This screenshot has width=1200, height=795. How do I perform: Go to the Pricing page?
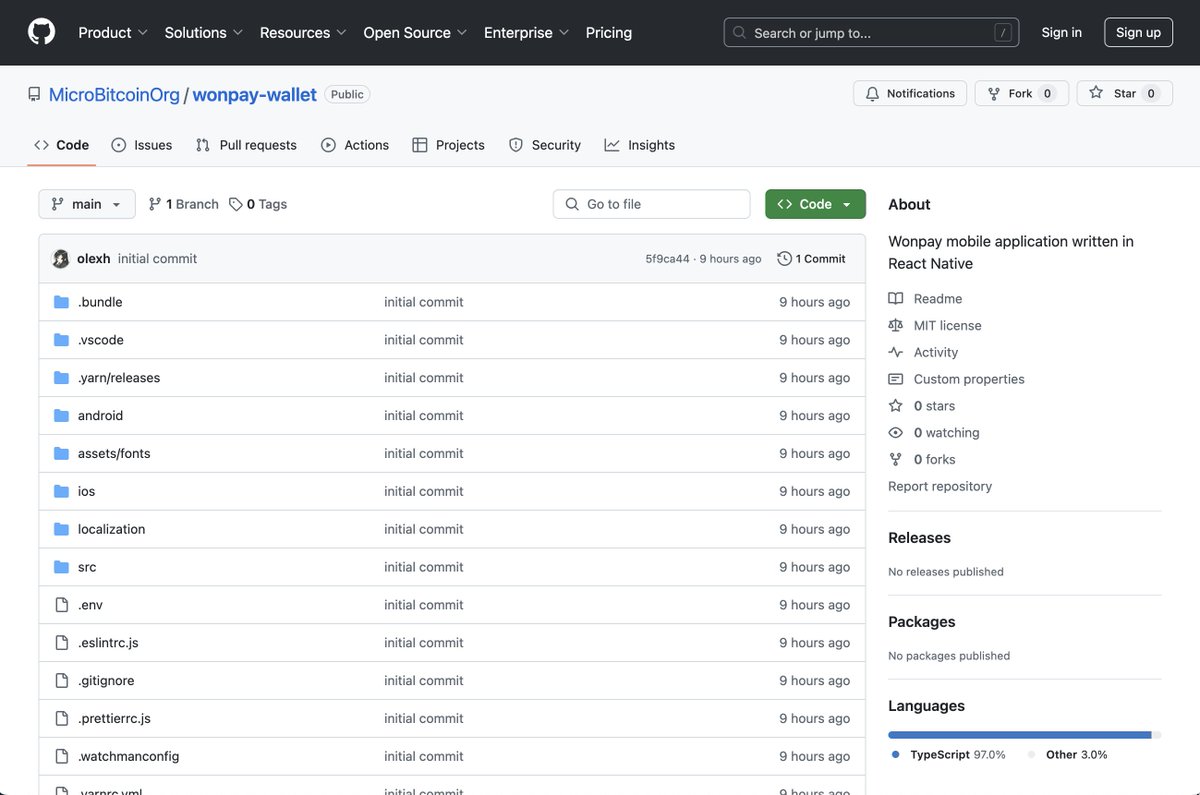[x=609, y=32]
